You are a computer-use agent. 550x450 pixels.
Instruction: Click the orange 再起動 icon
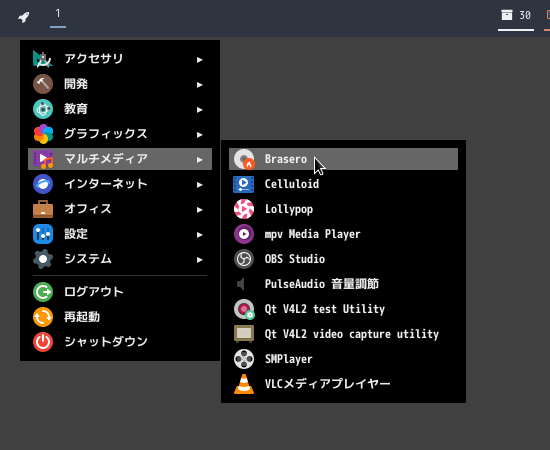click(x=43, y=317)
